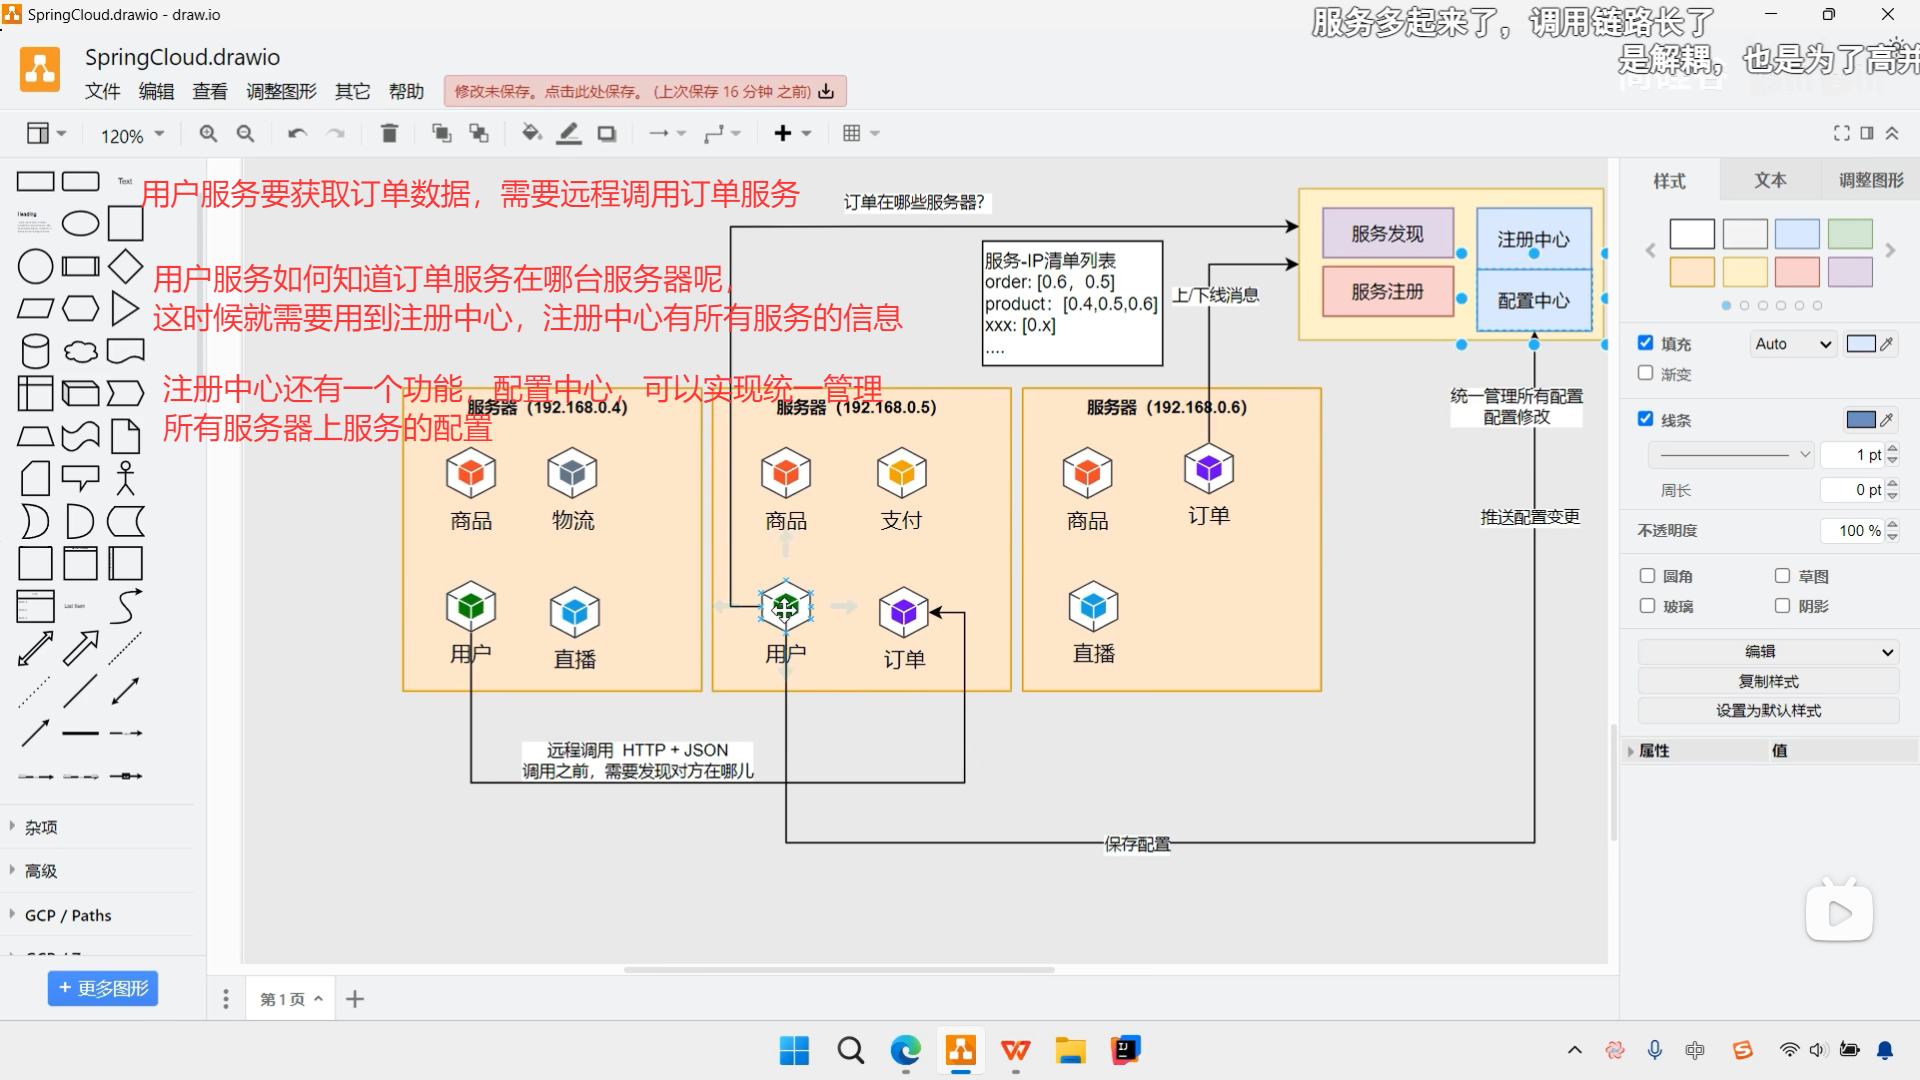Click the To Front icon in toolbar

pyautogui.click(x=440, y=133)
